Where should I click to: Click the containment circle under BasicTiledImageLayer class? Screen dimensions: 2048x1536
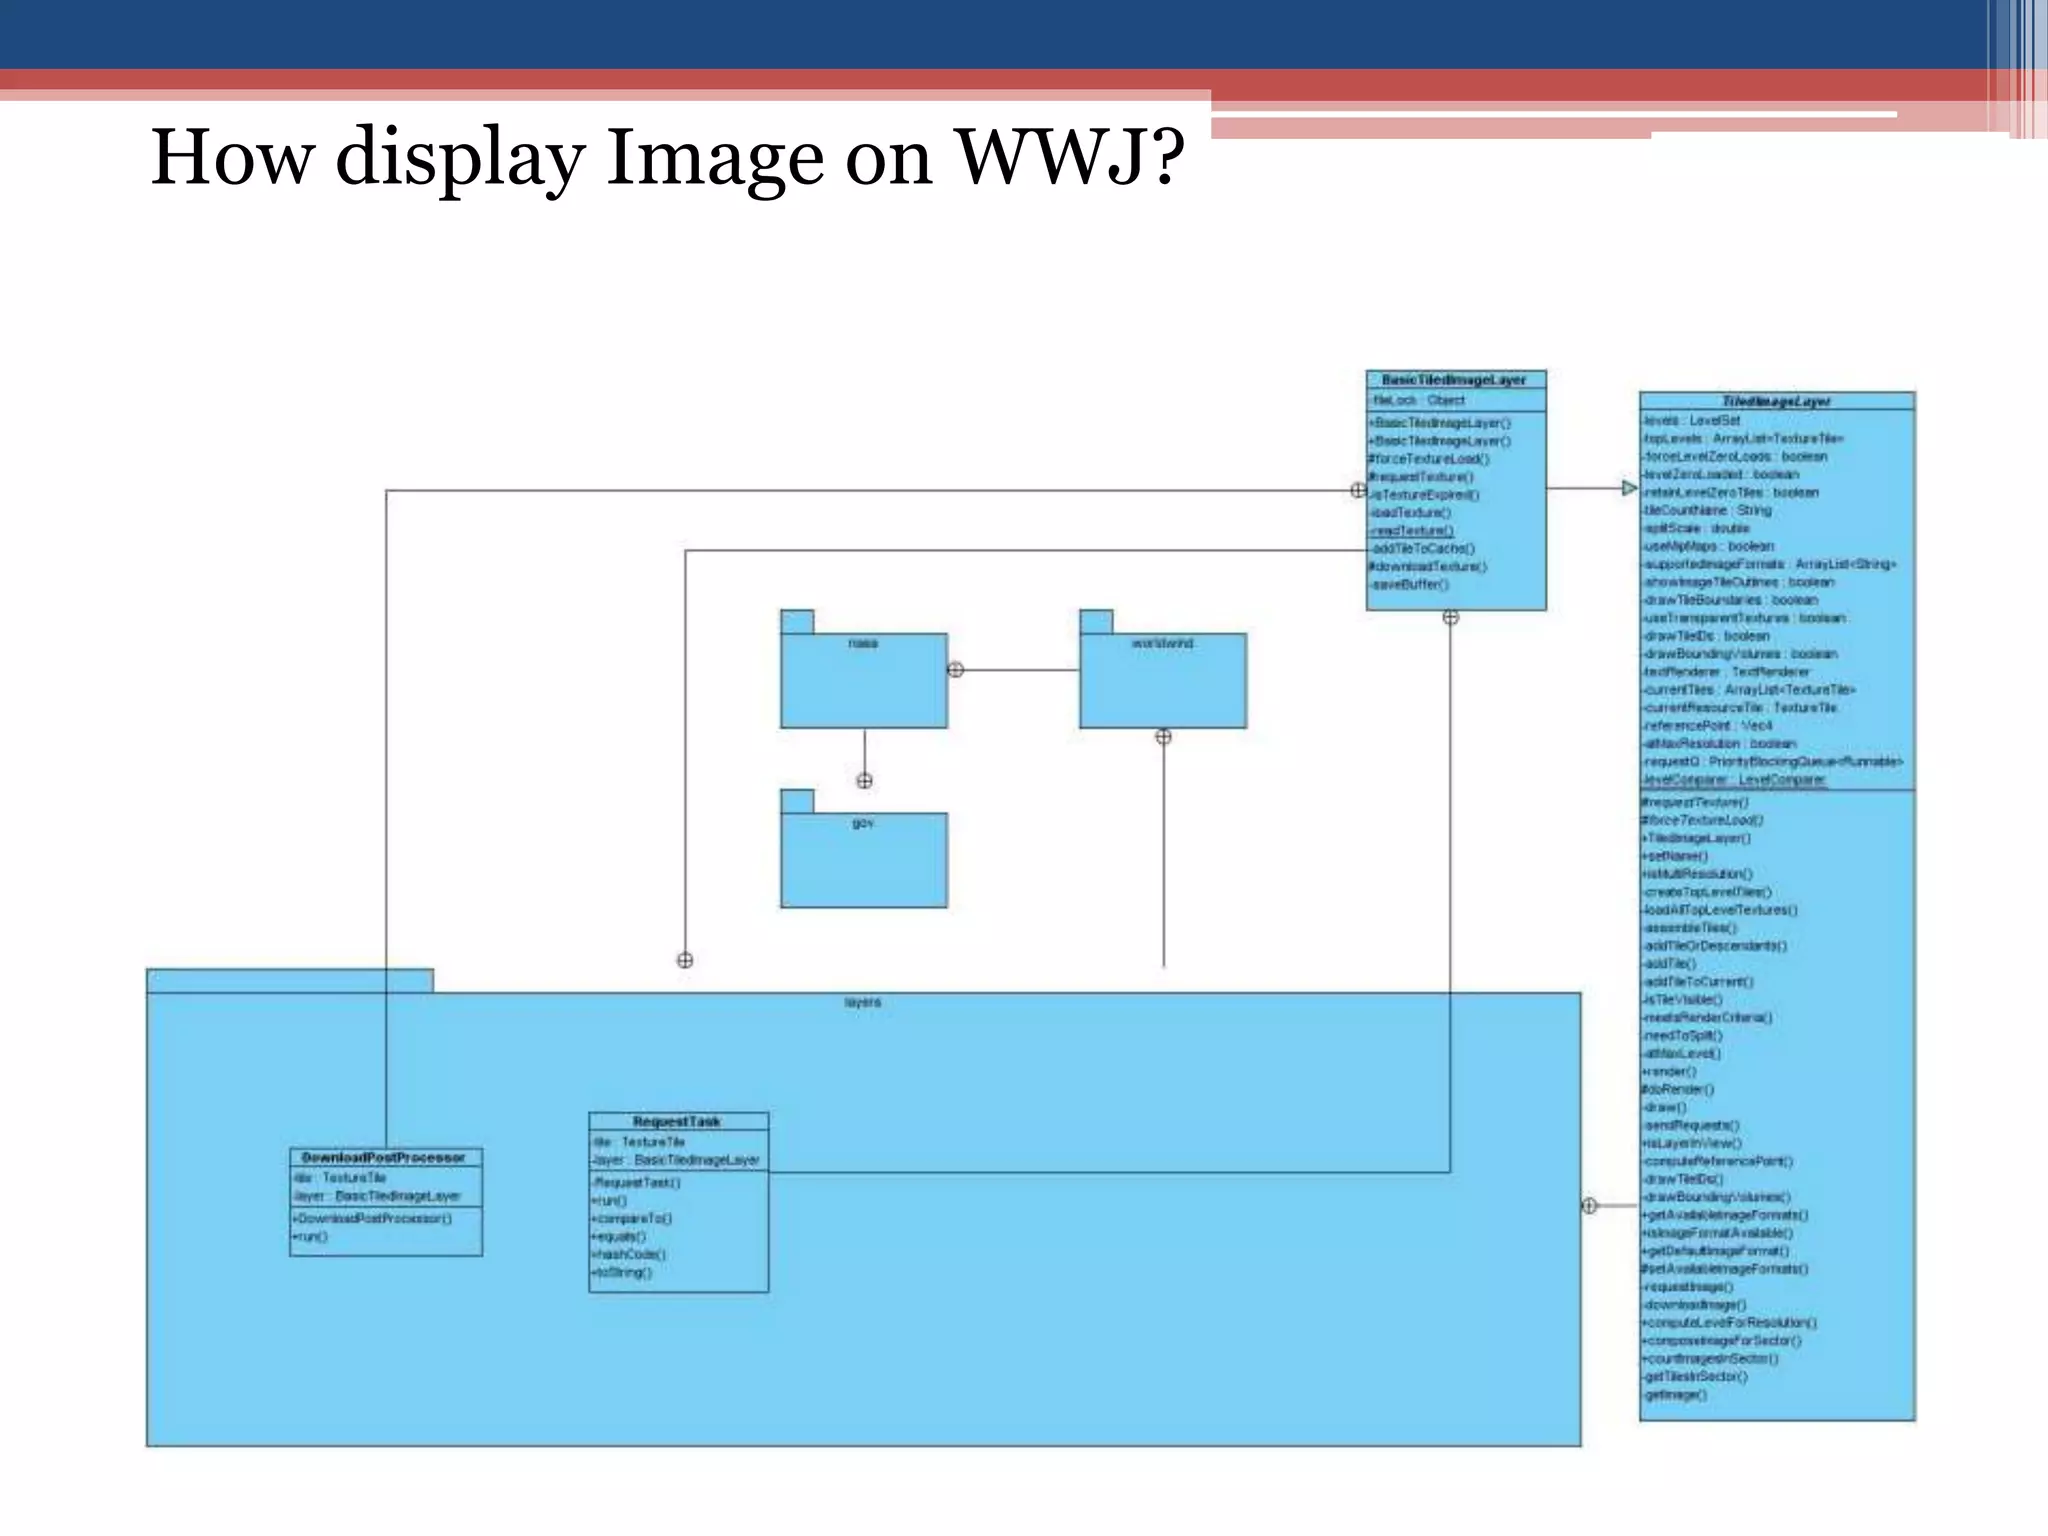(1451, 618)
